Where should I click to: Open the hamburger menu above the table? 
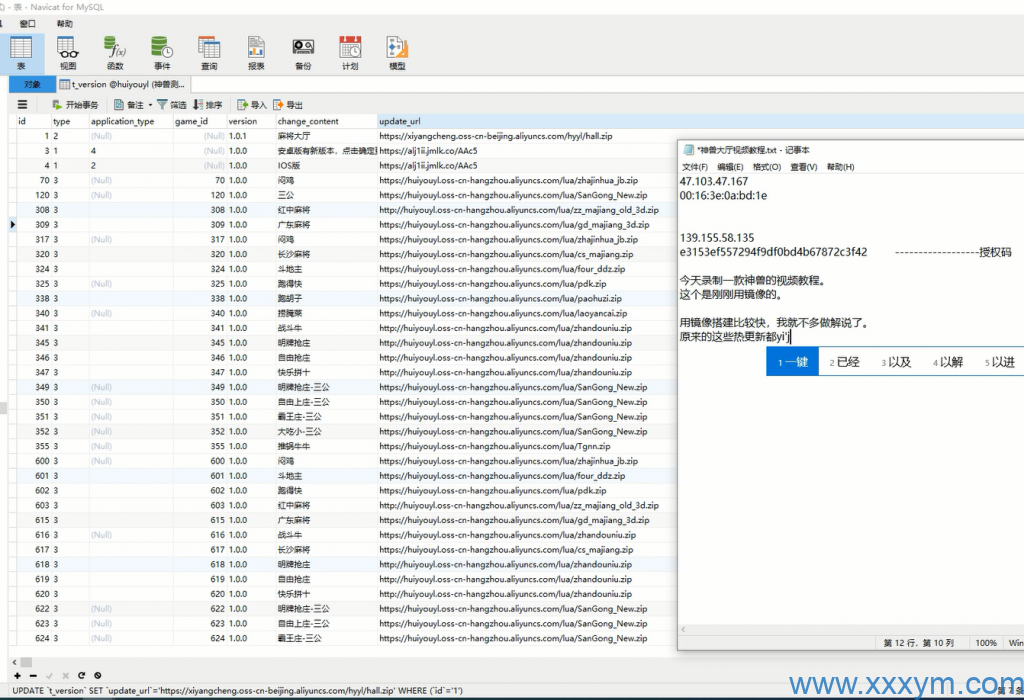click(x=22, y=105)
